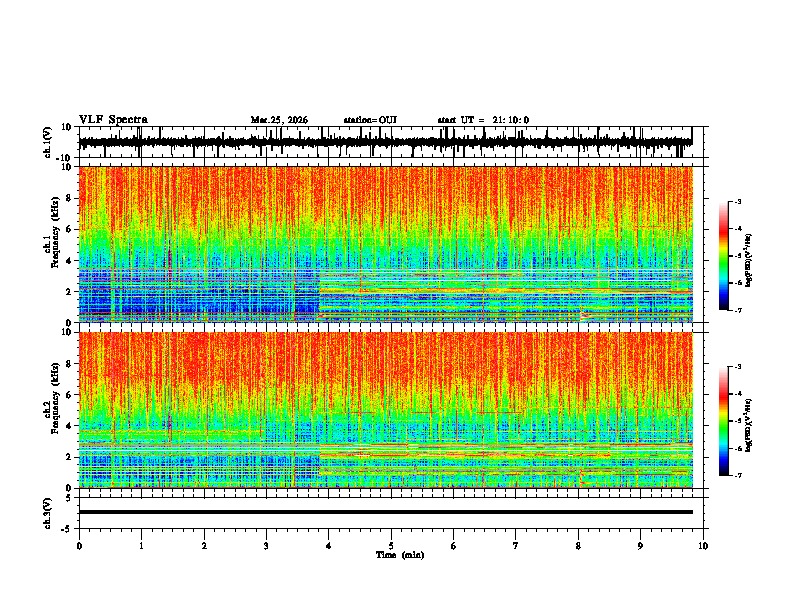Click the "8" kHz tick on ch.1 spectrogram
The height and width of the screenshot is (612, 792).
click(70, 198)
